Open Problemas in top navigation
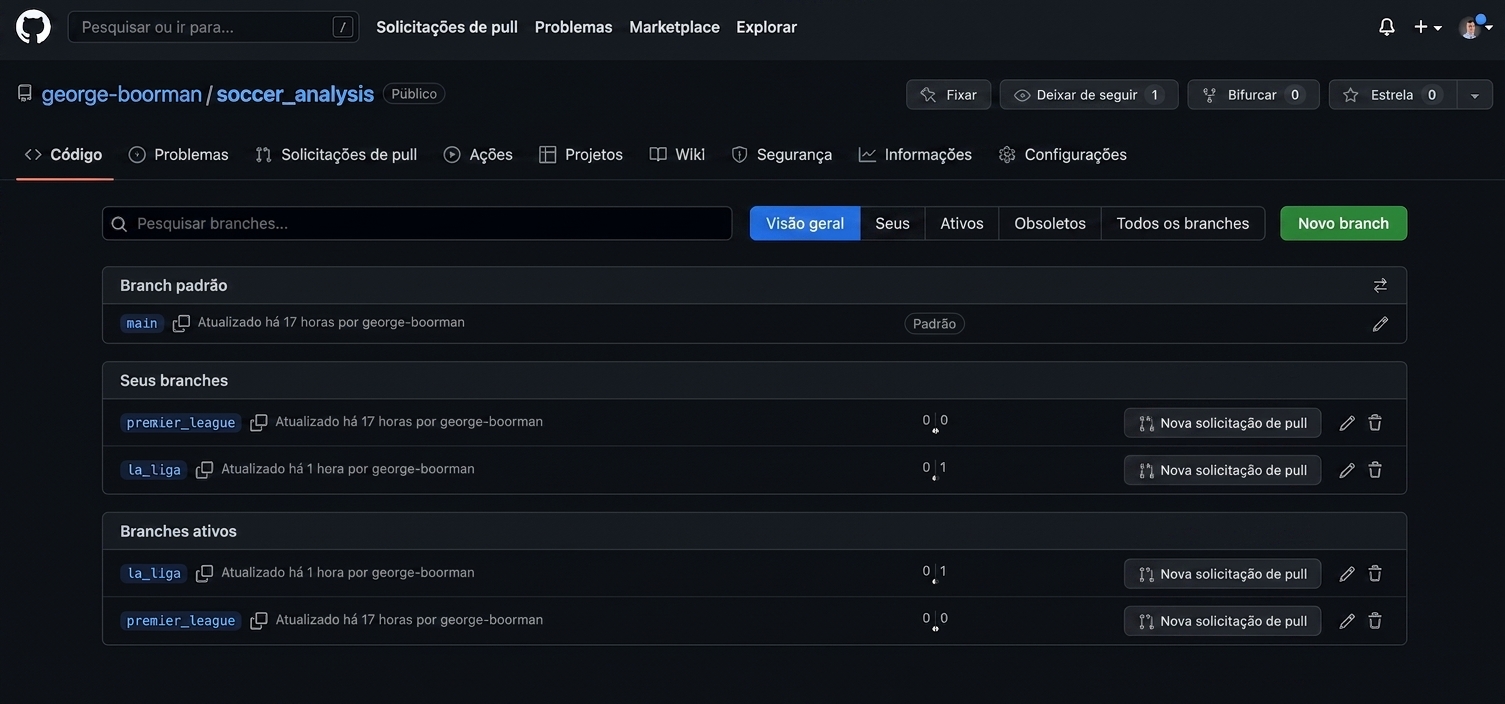This screenshot has height=704, width=1505. (573, 27)
